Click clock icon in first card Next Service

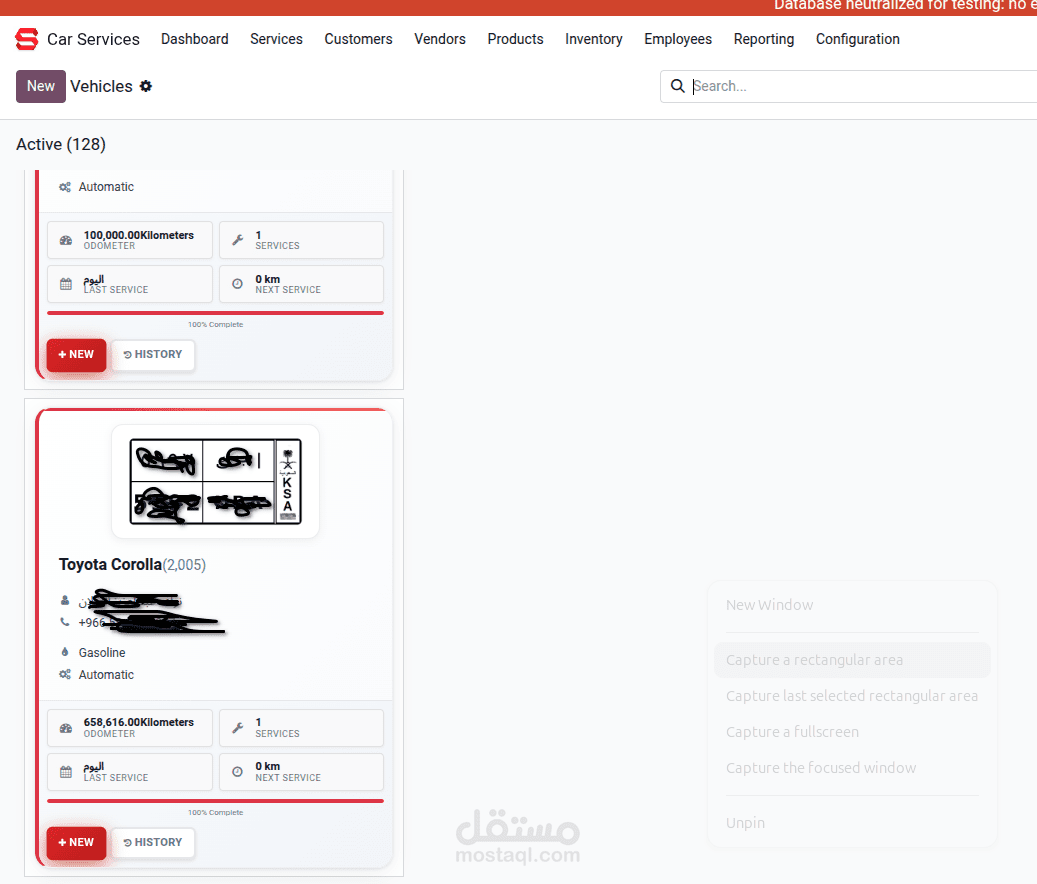point(237,284)
